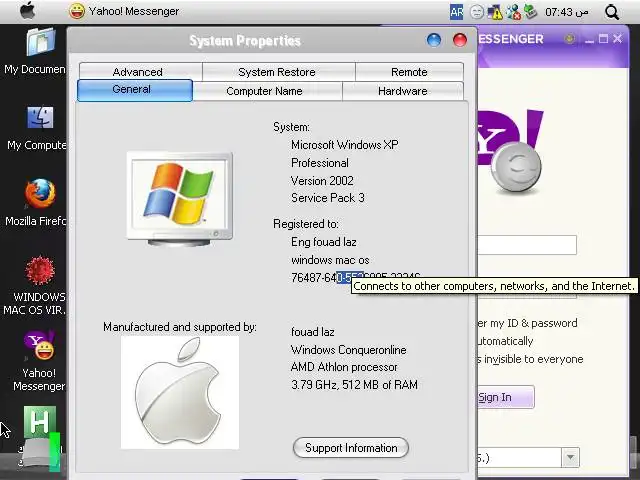This screenshot has height=480, width=640.
Task: Click the clock showing 07:43
Action: (x=567, y=12)
